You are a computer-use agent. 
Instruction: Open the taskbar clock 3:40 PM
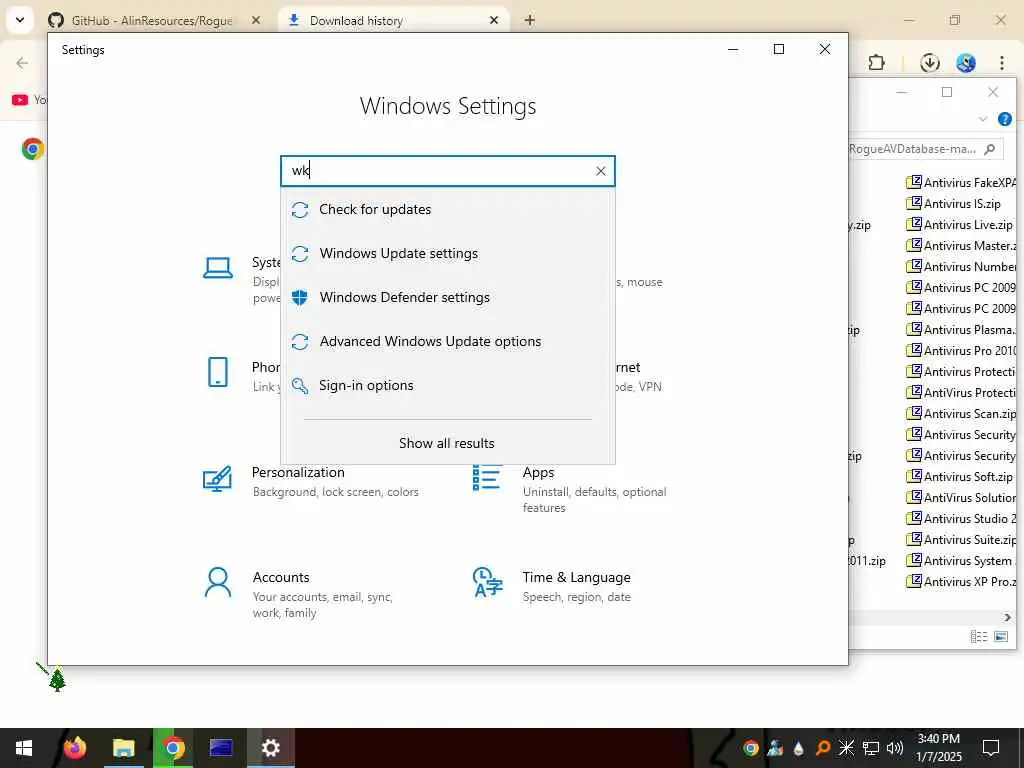938,748
